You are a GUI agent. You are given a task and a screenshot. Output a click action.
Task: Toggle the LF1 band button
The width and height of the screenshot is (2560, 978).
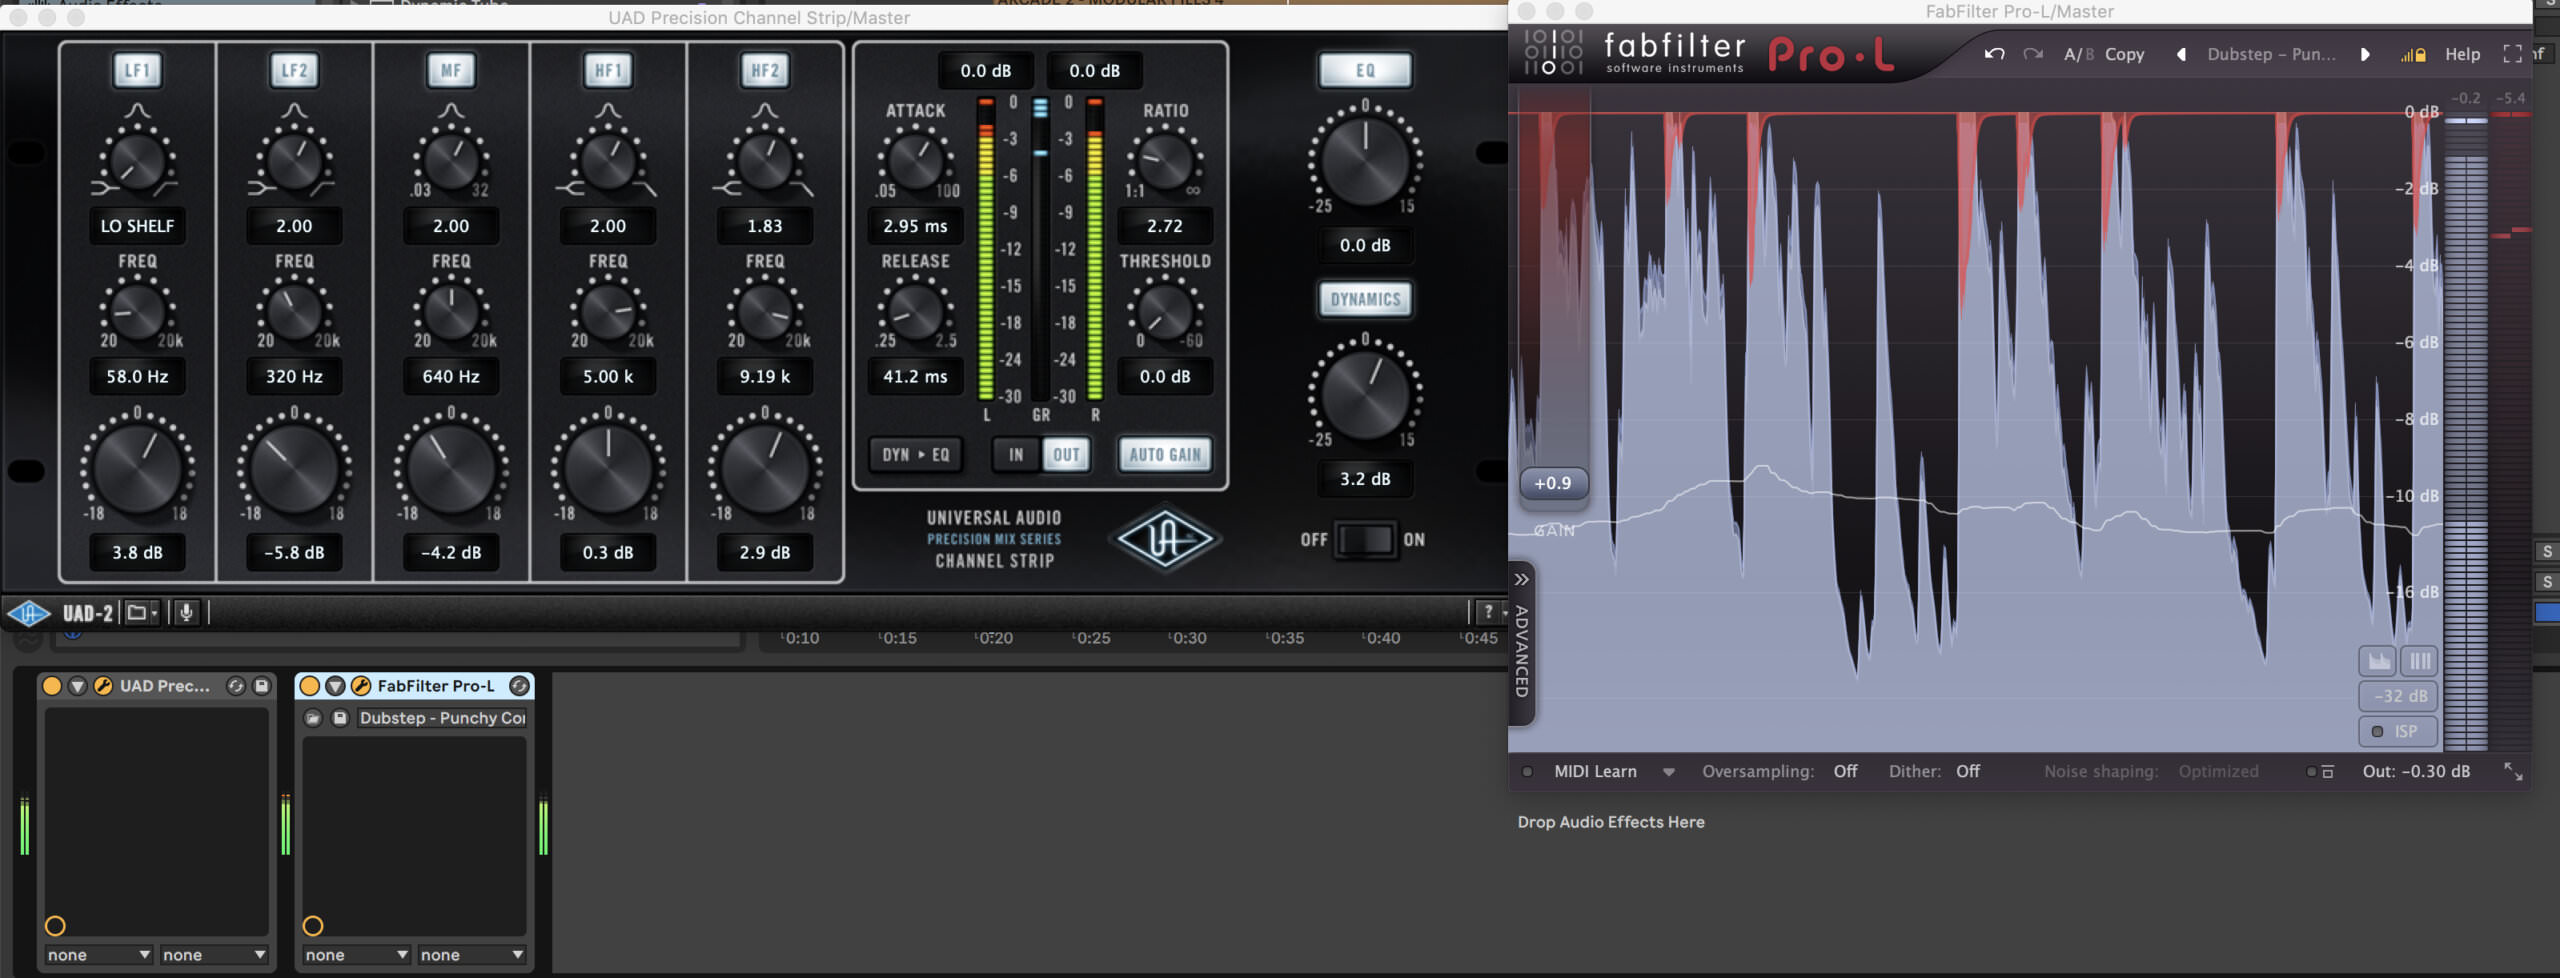[137, 70]
